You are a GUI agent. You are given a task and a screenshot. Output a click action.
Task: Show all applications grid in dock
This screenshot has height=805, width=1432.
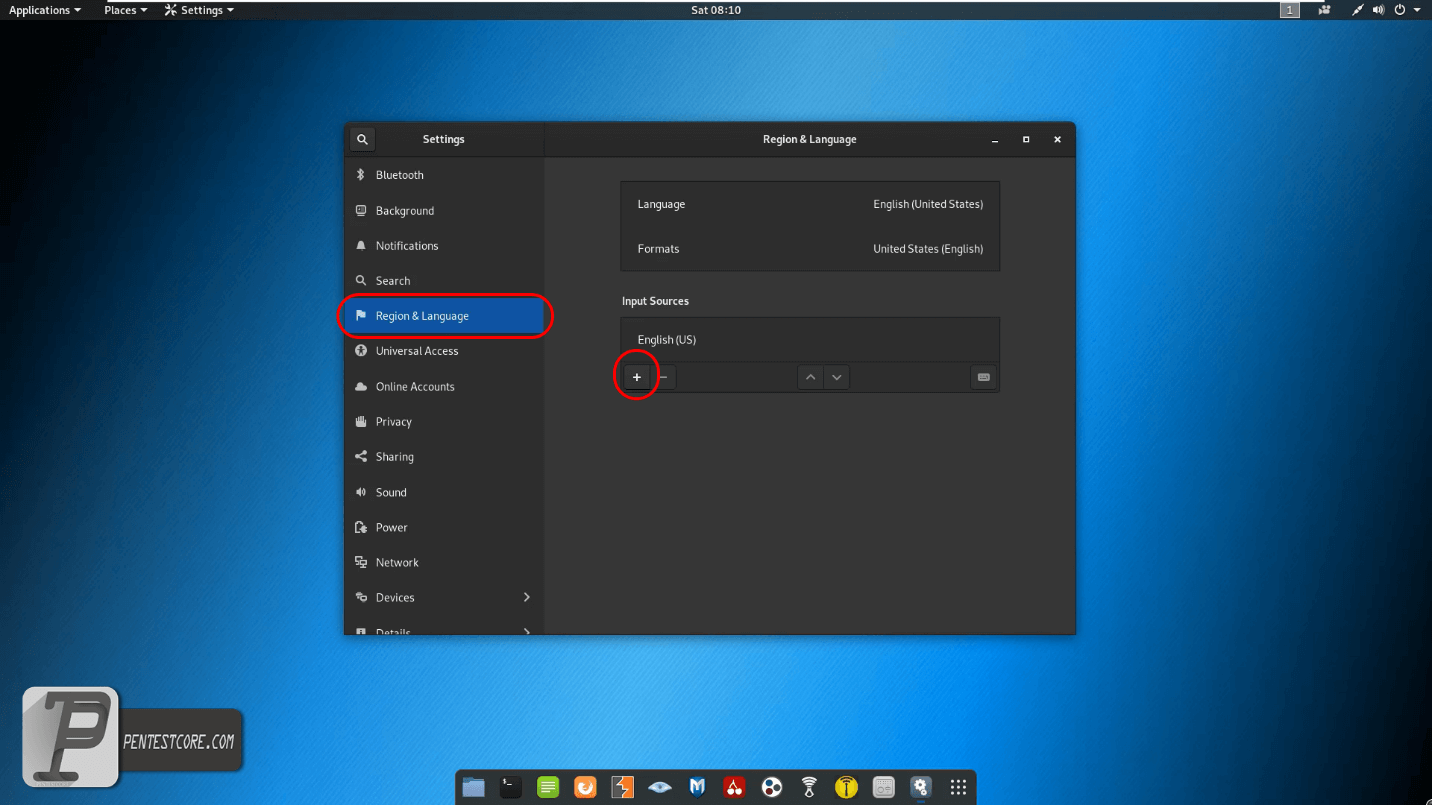pos(958,787)
